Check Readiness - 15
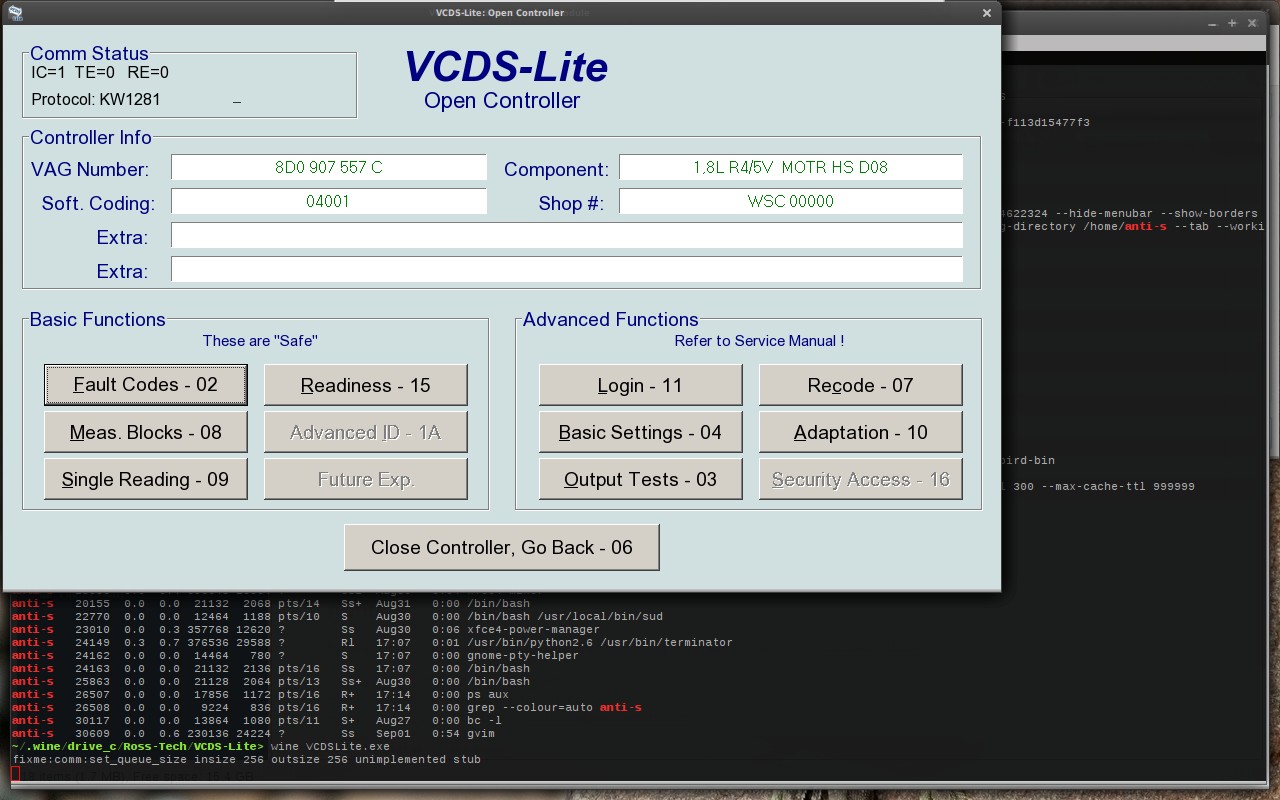 [x=366, y=385]
